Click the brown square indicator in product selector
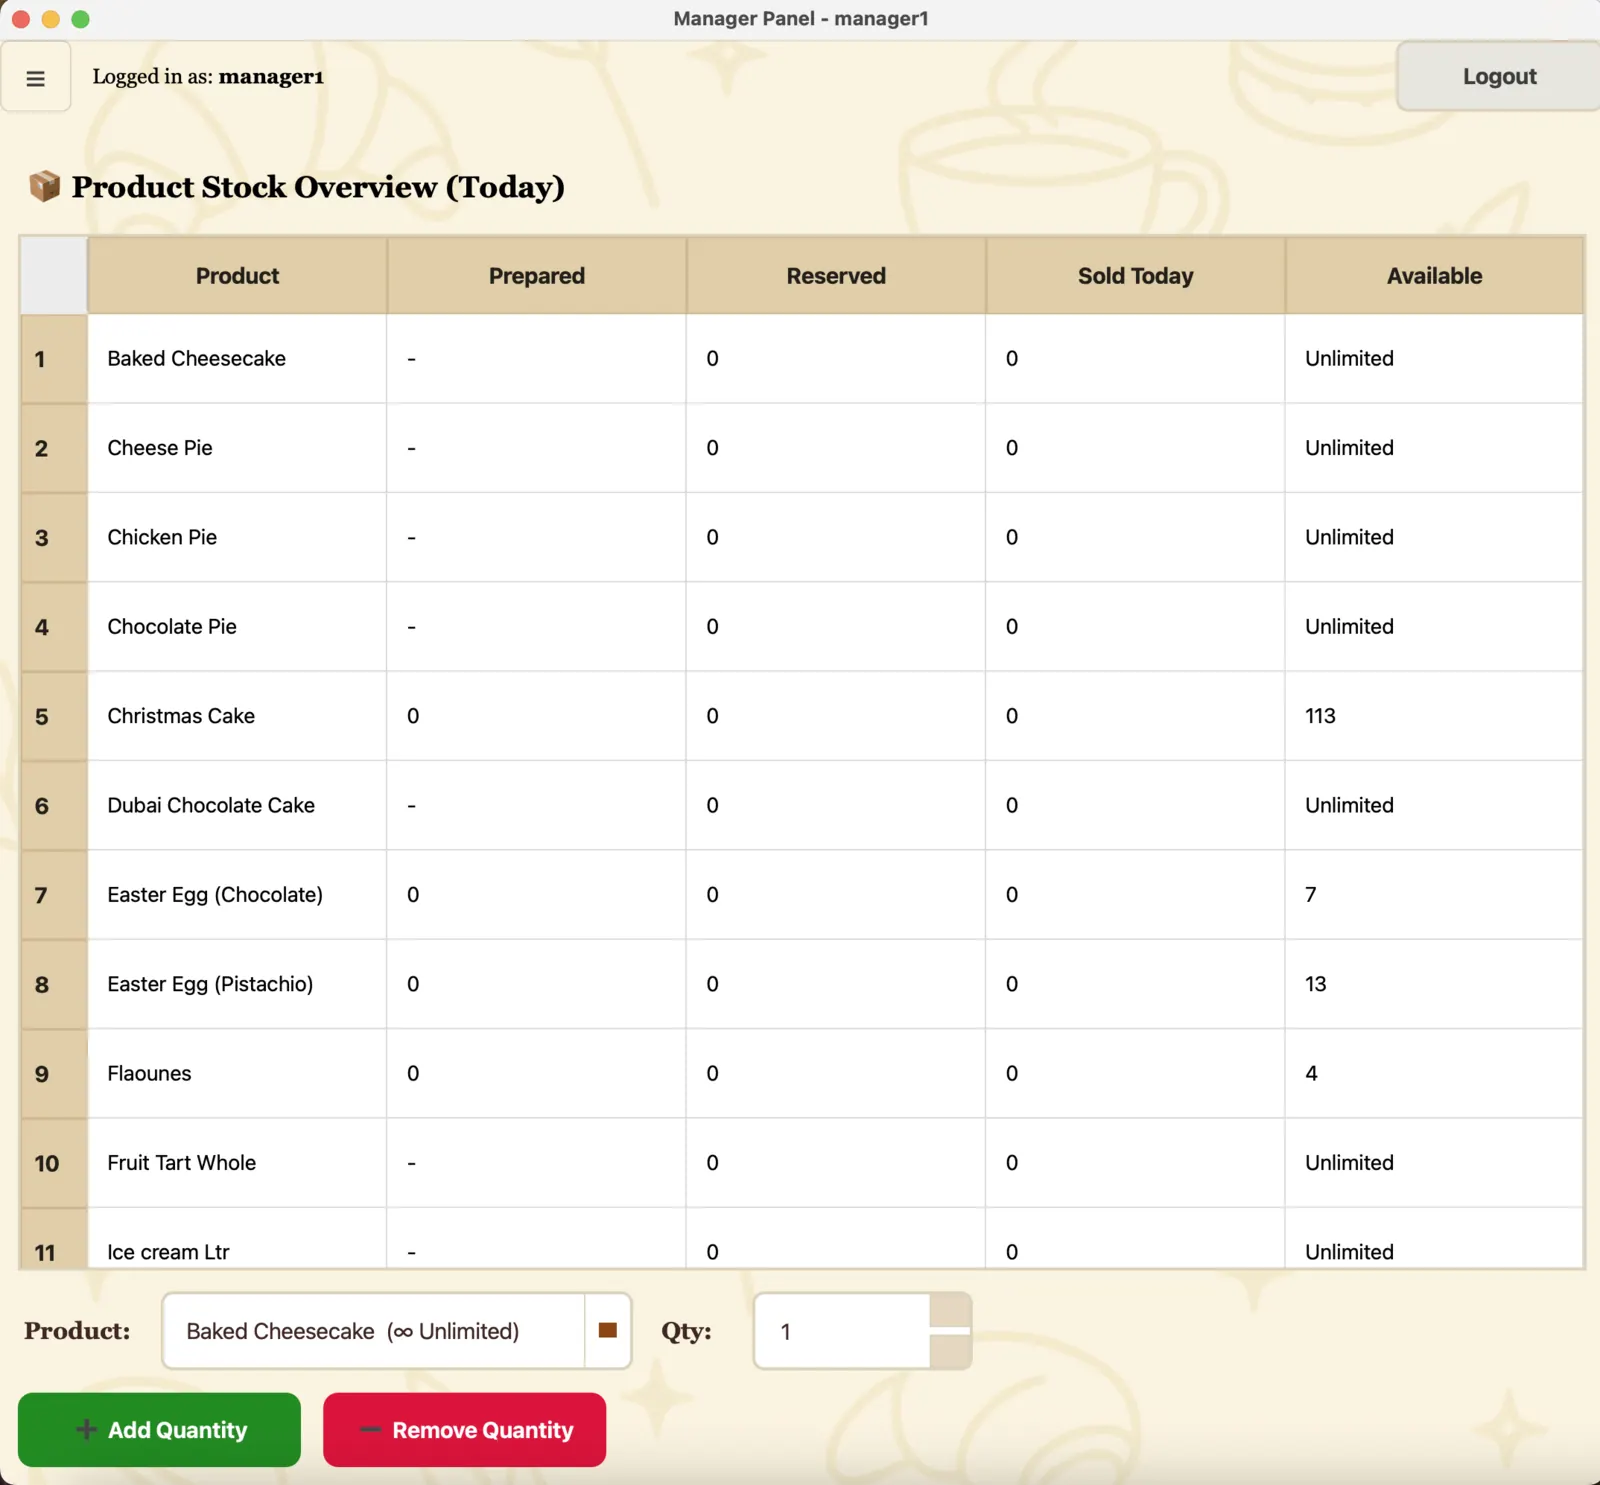1600x1485 pixels. pos(607,1330)
